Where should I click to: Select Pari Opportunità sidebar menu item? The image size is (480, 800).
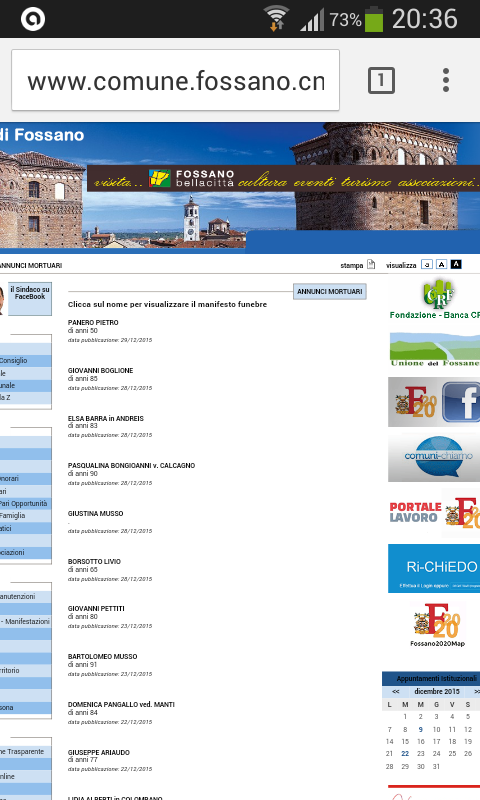point(24,504)
